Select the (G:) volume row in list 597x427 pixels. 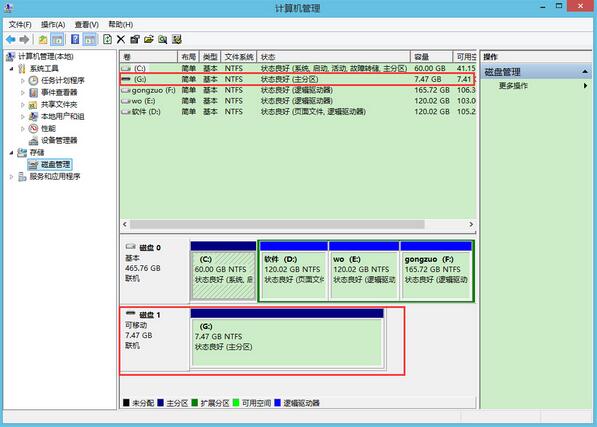tap(298, 79)
